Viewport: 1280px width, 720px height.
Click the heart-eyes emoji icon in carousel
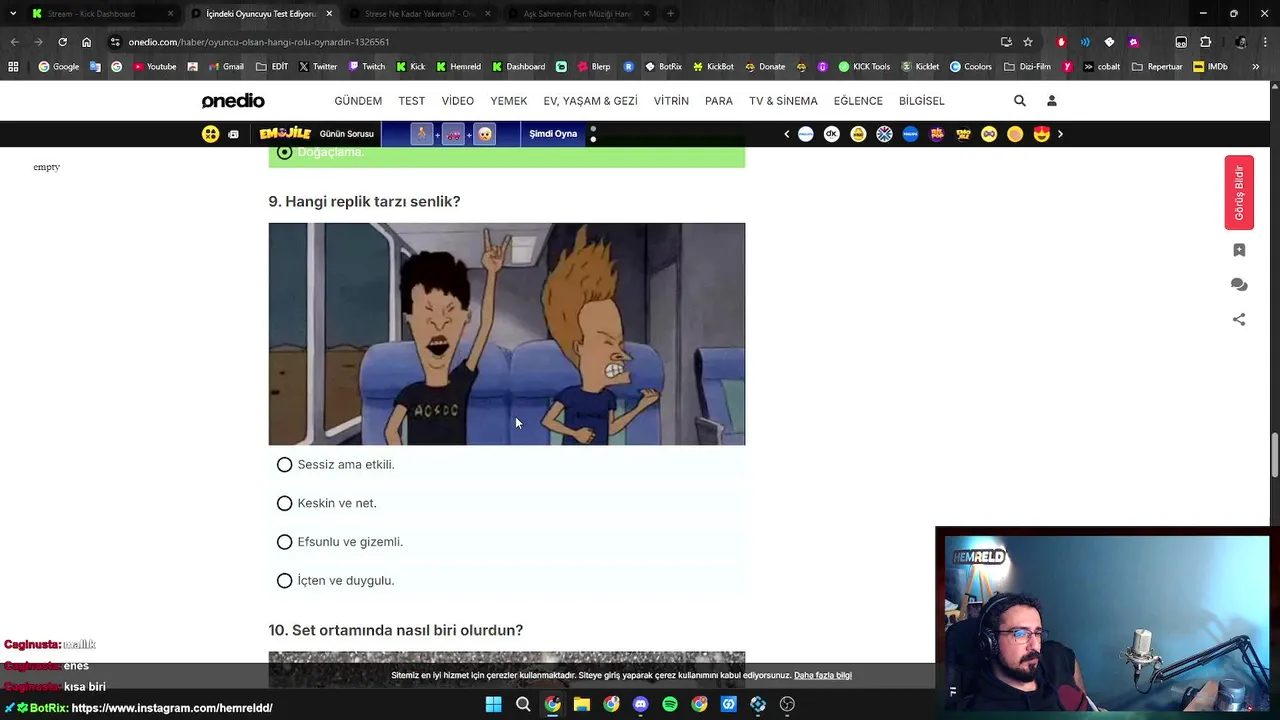click(x=1042, y=134)
